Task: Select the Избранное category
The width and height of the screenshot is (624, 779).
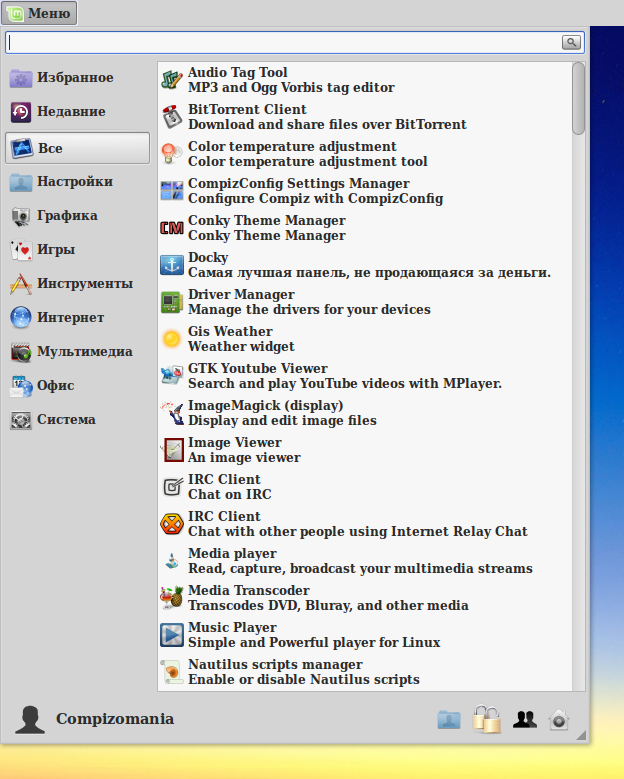Action: point(77,78)
